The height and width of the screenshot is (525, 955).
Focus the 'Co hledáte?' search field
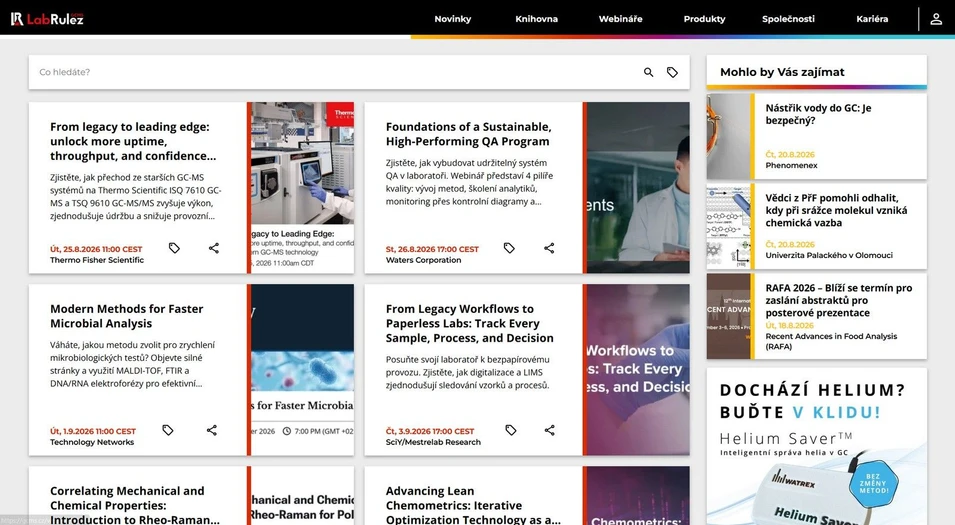pos(335,72)
